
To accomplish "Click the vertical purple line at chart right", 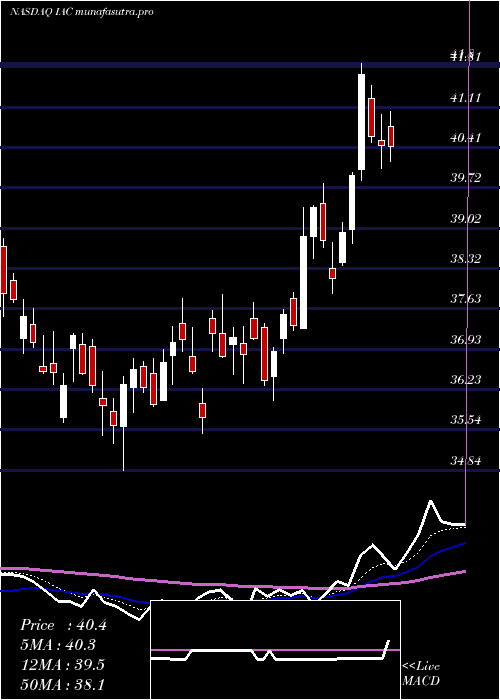I will [x=468, y=263].
